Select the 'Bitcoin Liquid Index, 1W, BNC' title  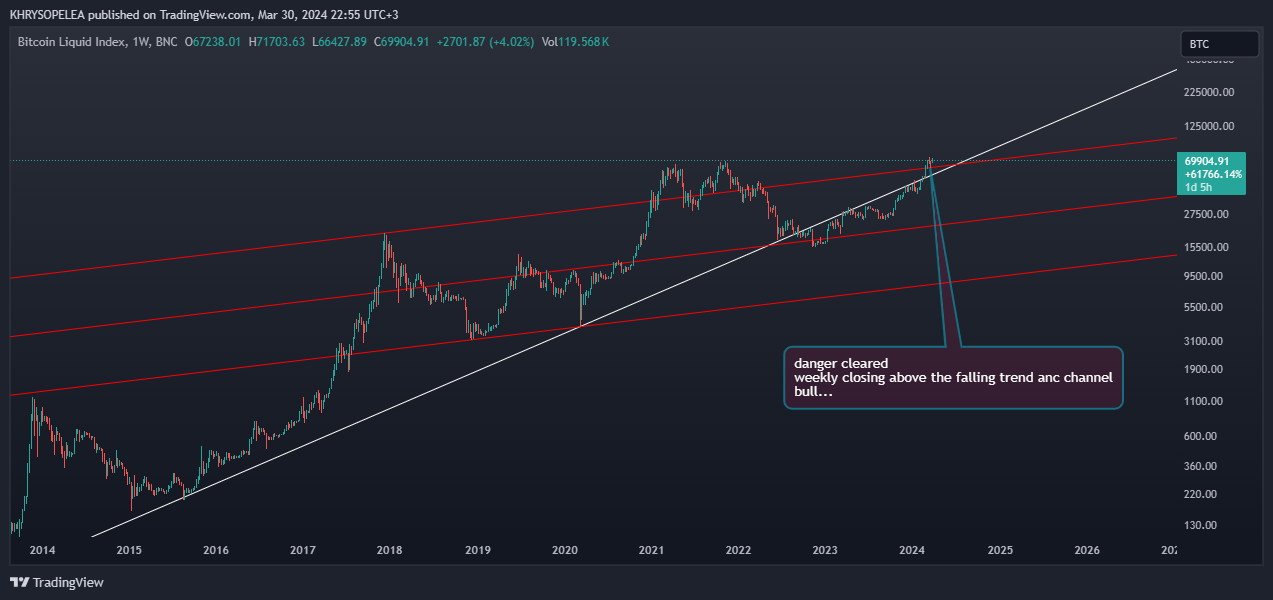[x=98, y=42]
